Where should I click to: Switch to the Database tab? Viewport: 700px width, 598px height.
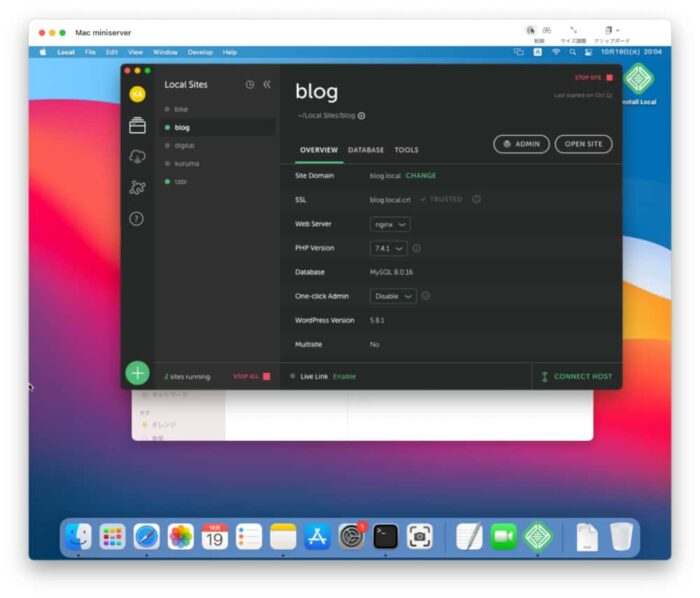point(366,150)
